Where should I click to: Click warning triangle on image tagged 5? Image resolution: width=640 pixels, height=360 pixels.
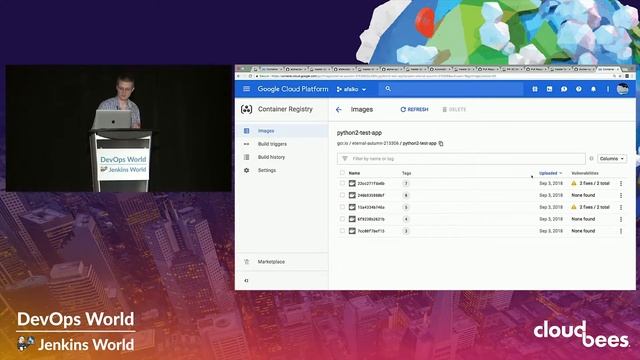click(574, 207)
